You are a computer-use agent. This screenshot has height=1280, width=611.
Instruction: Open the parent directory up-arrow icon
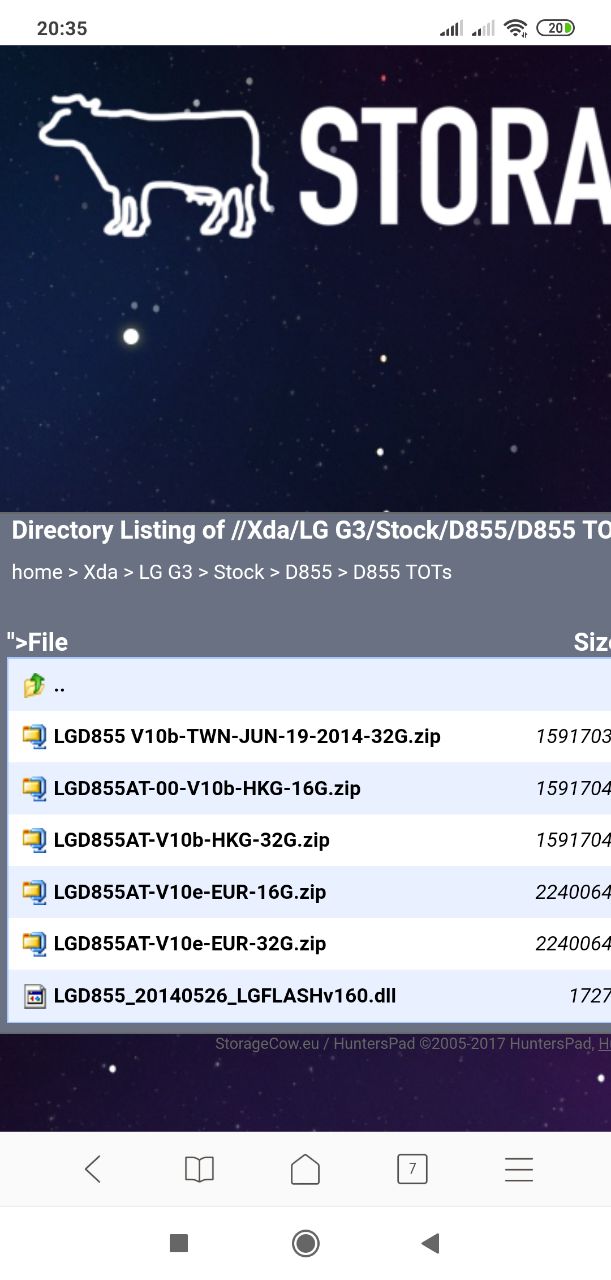point(34,686)
